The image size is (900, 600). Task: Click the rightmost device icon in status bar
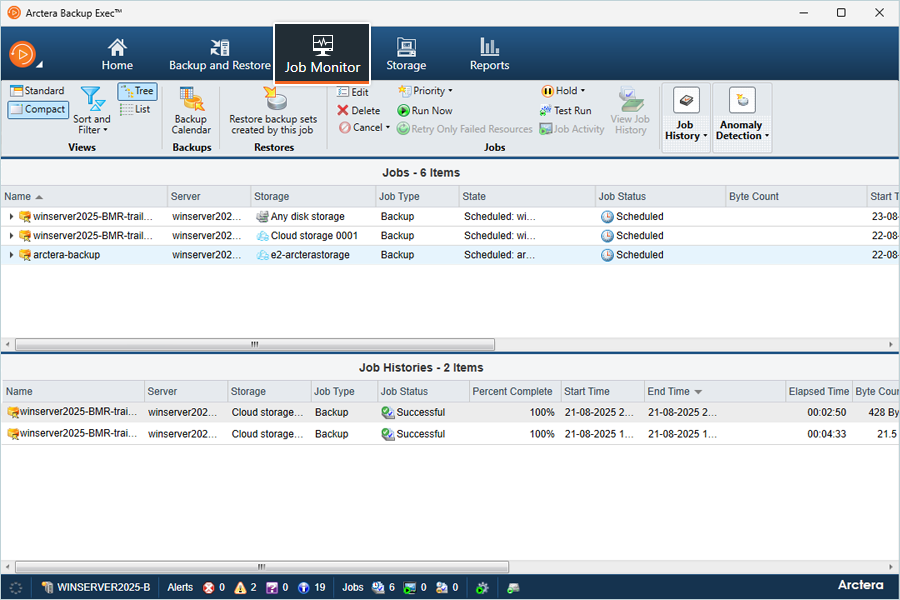pos(513,587)
